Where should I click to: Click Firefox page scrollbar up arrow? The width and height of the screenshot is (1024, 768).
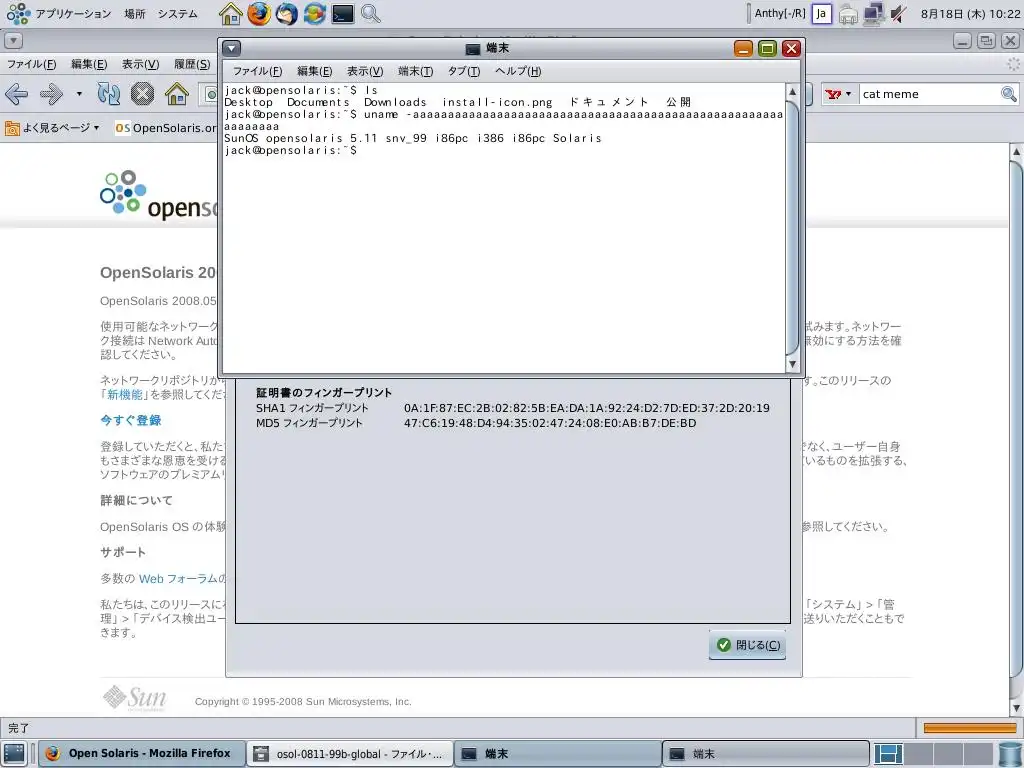point(1016,152)
